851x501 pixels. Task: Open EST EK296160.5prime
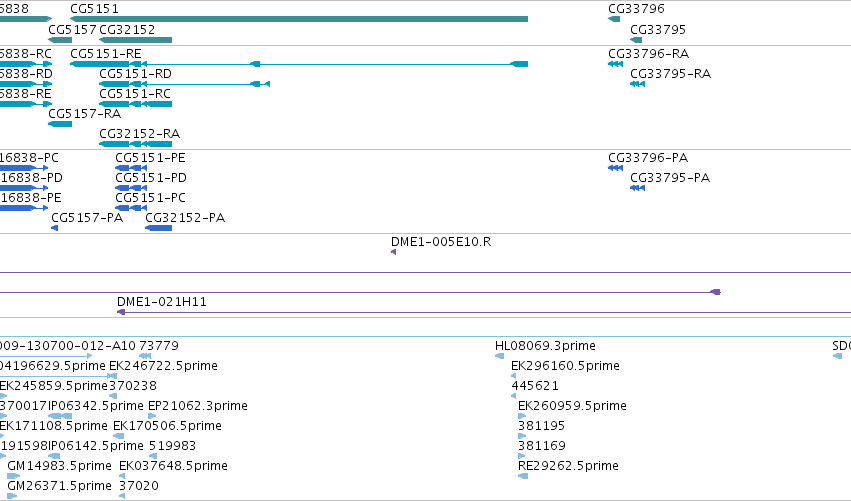(566, 366)
